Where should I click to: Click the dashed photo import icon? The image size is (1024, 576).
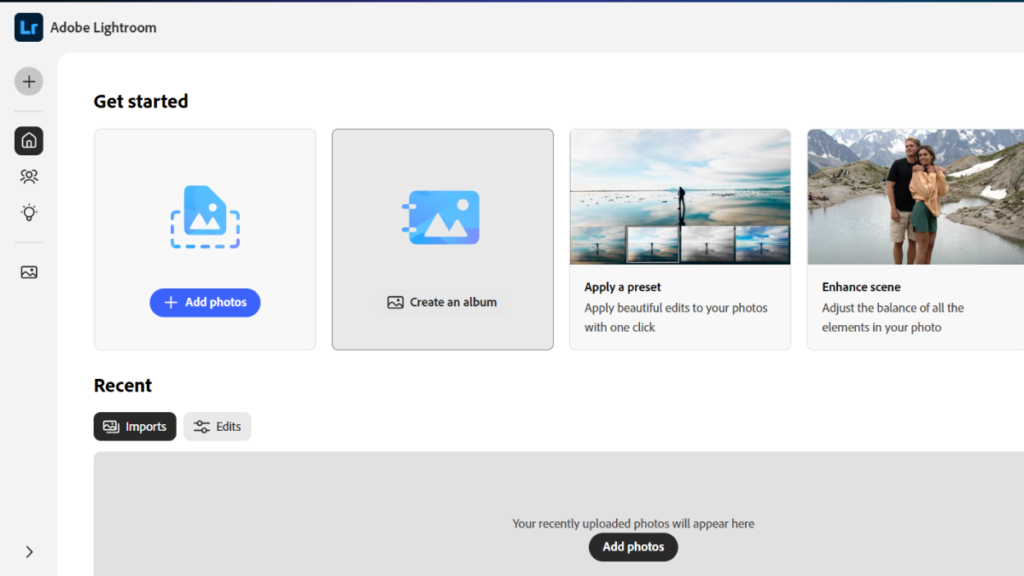click(x=204, y=216)
